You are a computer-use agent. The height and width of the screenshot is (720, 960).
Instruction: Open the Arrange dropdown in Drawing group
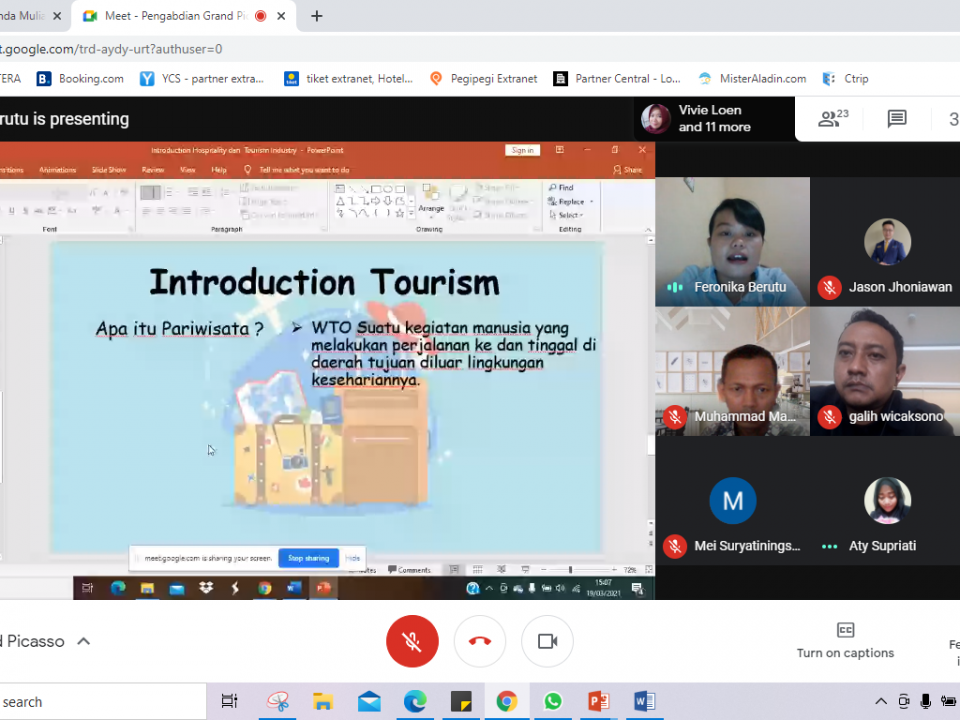431,200
